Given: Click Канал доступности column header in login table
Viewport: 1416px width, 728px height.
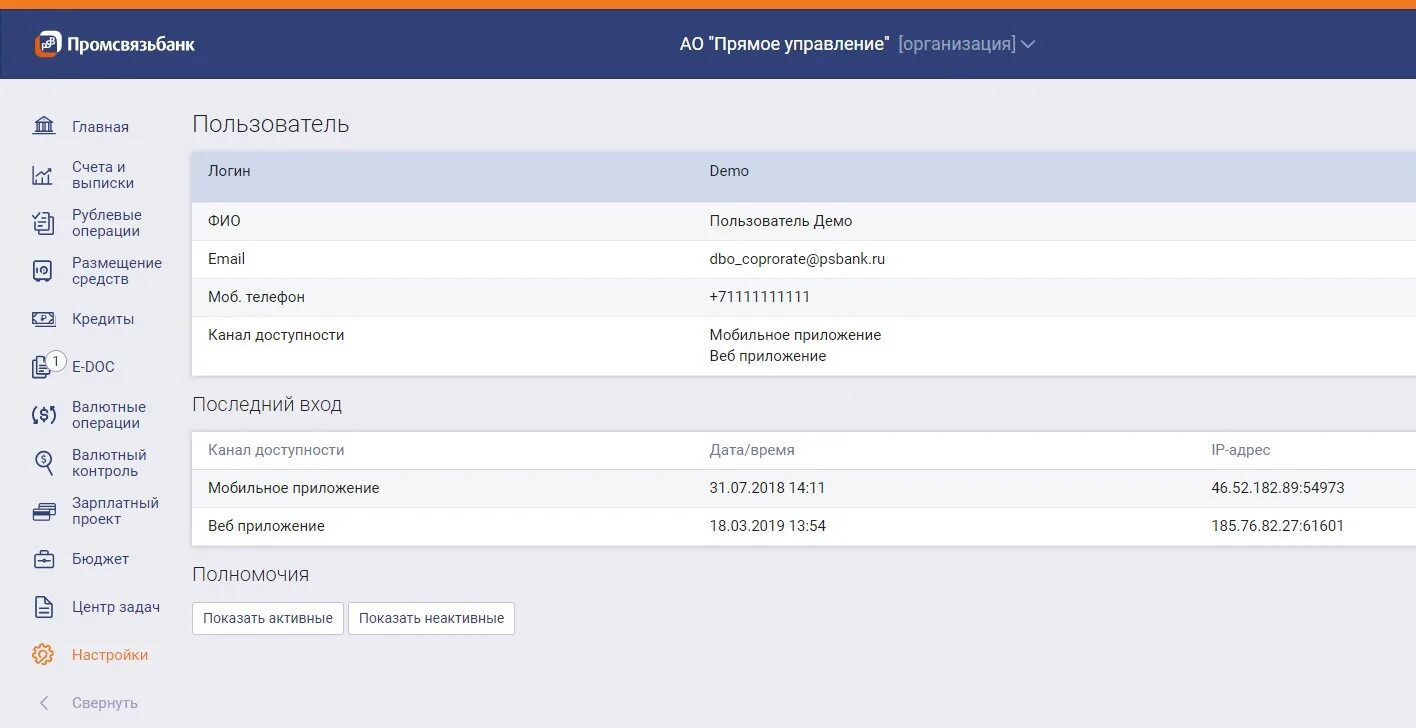Looking at the screenshot, I should [x=276, y=450].
